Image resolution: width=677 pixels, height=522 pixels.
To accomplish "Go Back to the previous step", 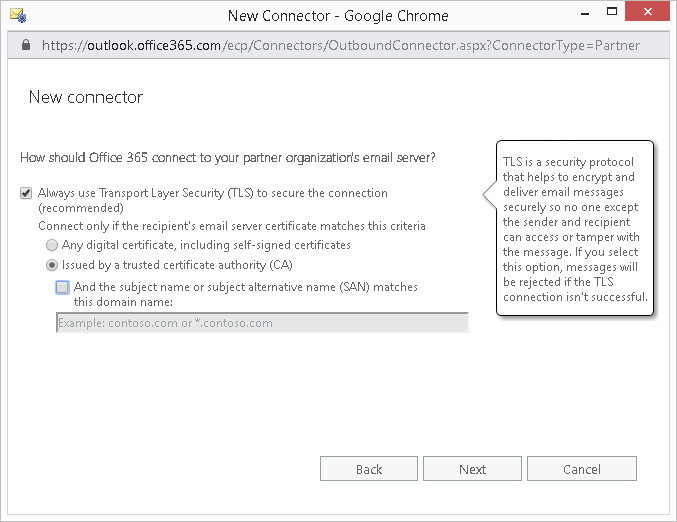I will [x=369, y=469].
